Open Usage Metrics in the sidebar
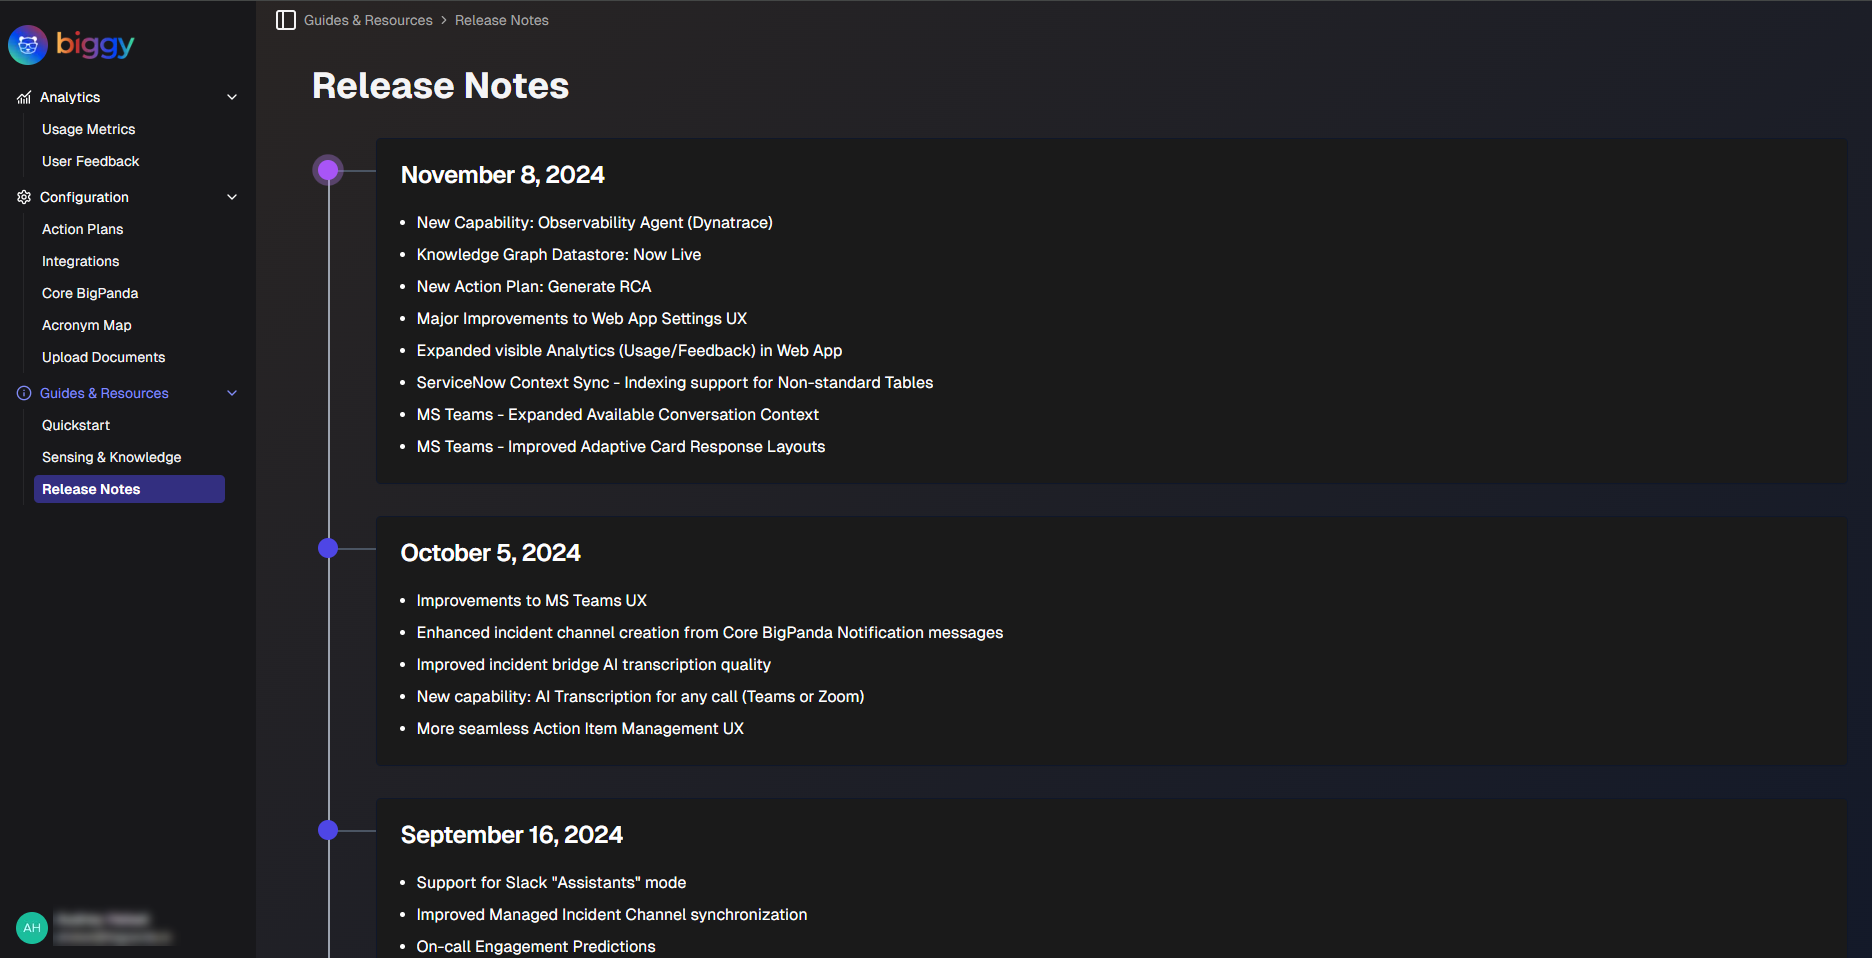The image size is (1872, 958). click(x=89, y=129)
